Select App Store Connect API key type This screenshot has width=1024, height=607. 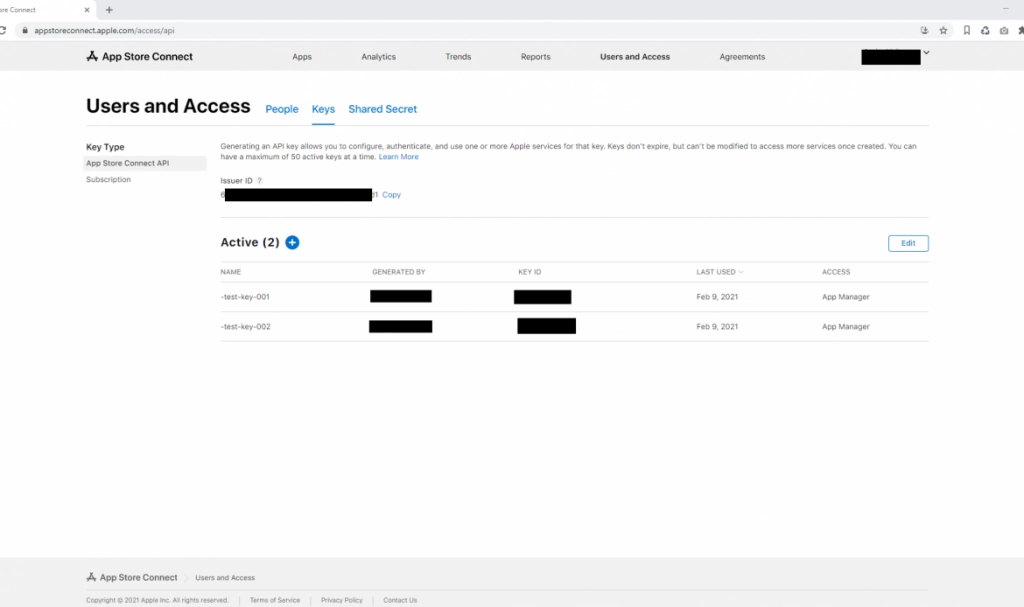pos(145,163)
